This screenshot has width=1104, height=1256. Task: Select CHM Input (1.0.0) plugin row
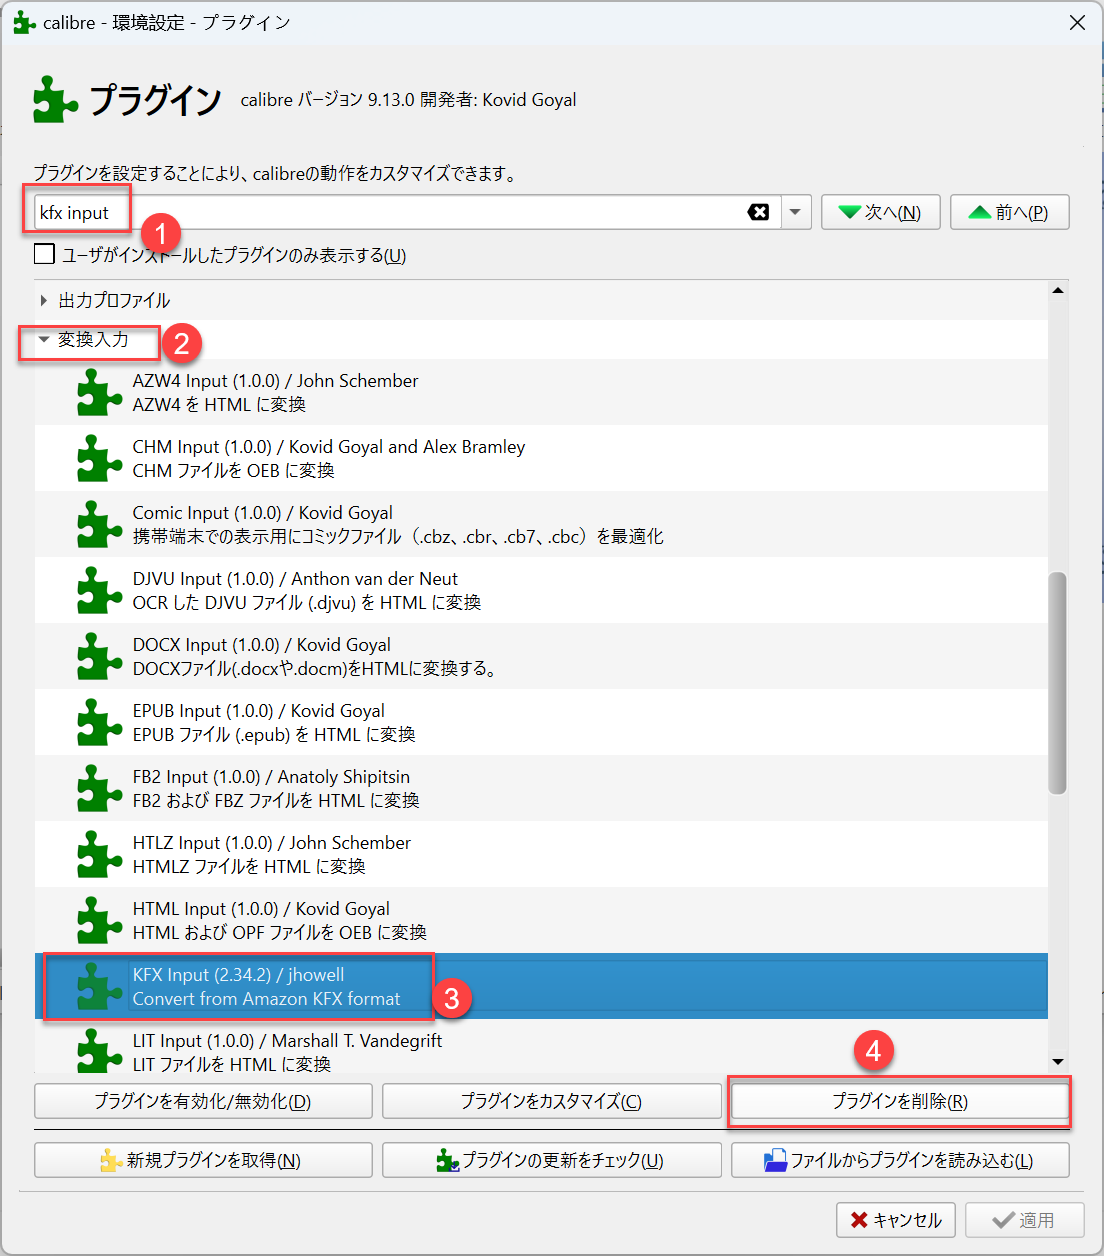[x=541, y=458]
